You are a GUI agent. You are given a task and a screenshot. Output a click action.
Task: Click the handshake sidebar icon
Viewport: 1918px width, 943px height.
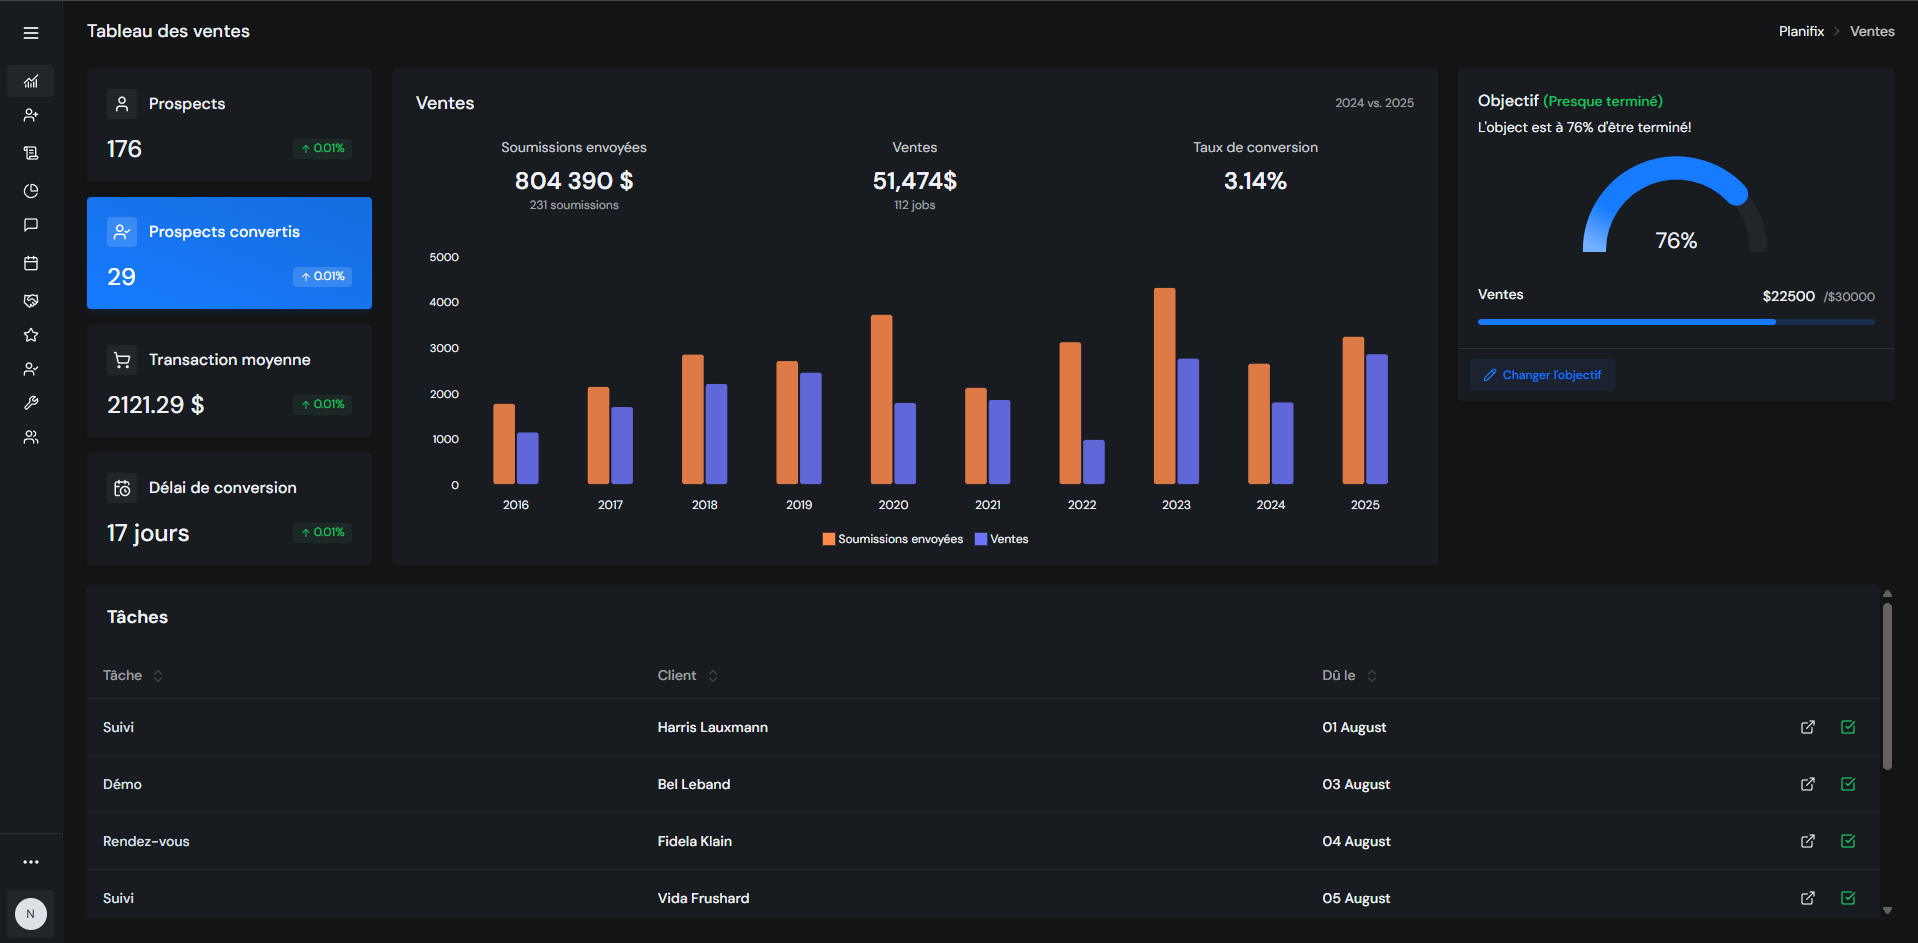coord(31,301)
